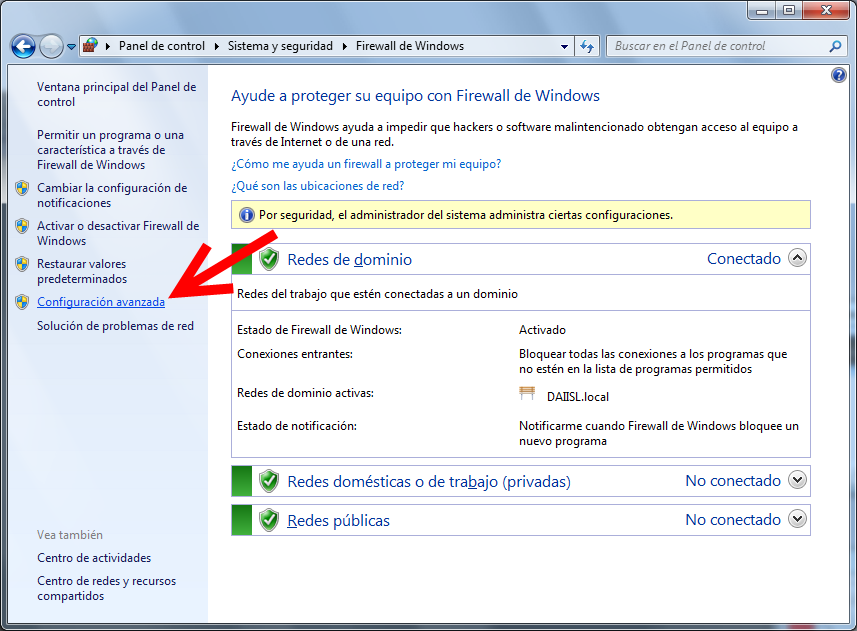This screenshot has height=631, width=857.
Task: Open 'Solución de problemas de red'
Action: (x=115, y=326)
